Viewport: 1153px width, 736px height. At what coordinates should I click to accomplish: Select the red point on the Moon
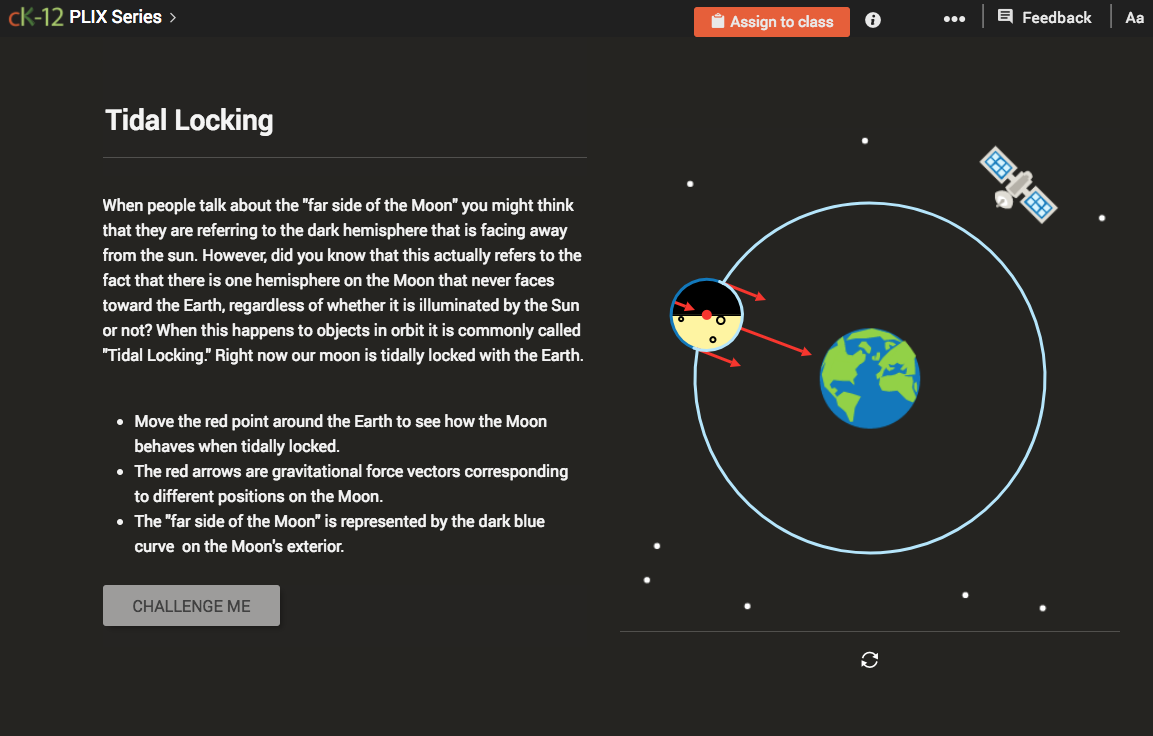708,314
